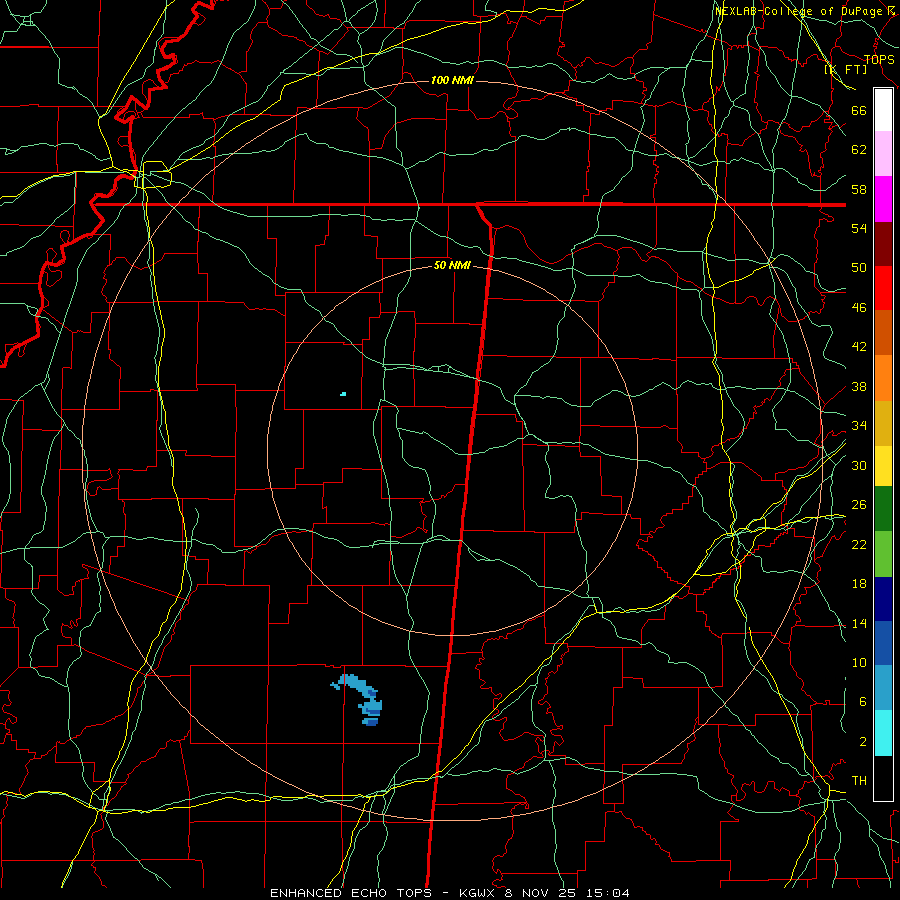Screen dimensions: 900x900
Task: Click the light blue 10 kft legend swatch
Action: point(883,688)
